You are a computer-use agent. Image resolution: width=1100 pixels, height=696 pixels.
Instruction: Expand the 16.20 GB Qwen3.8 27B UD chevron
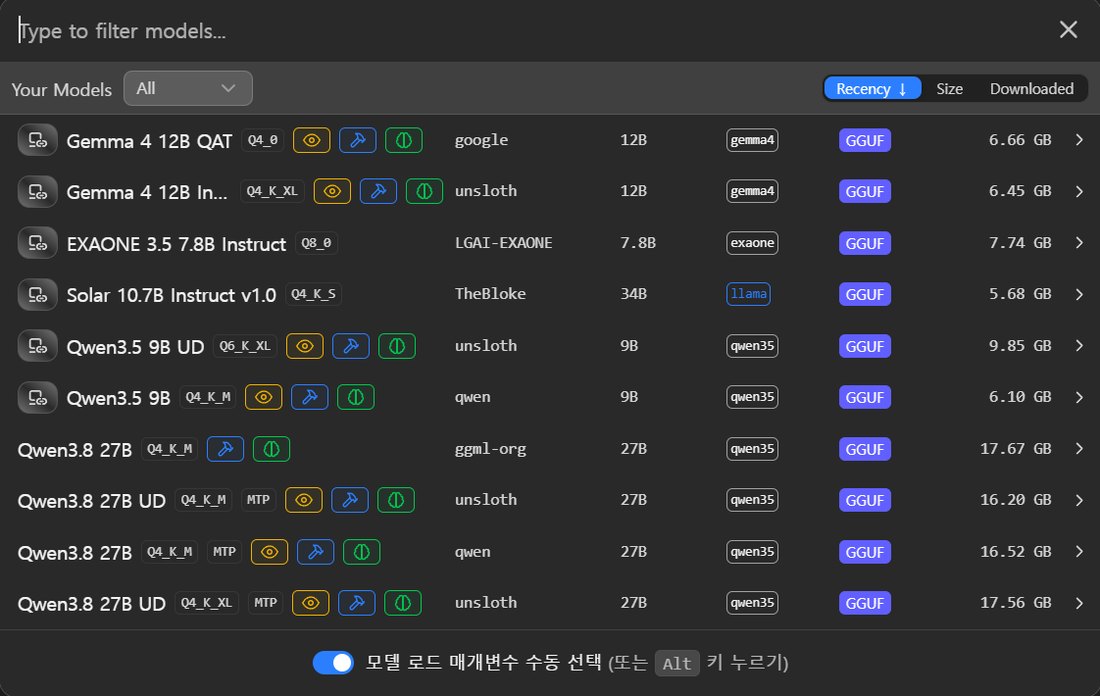coord(1079,500)
